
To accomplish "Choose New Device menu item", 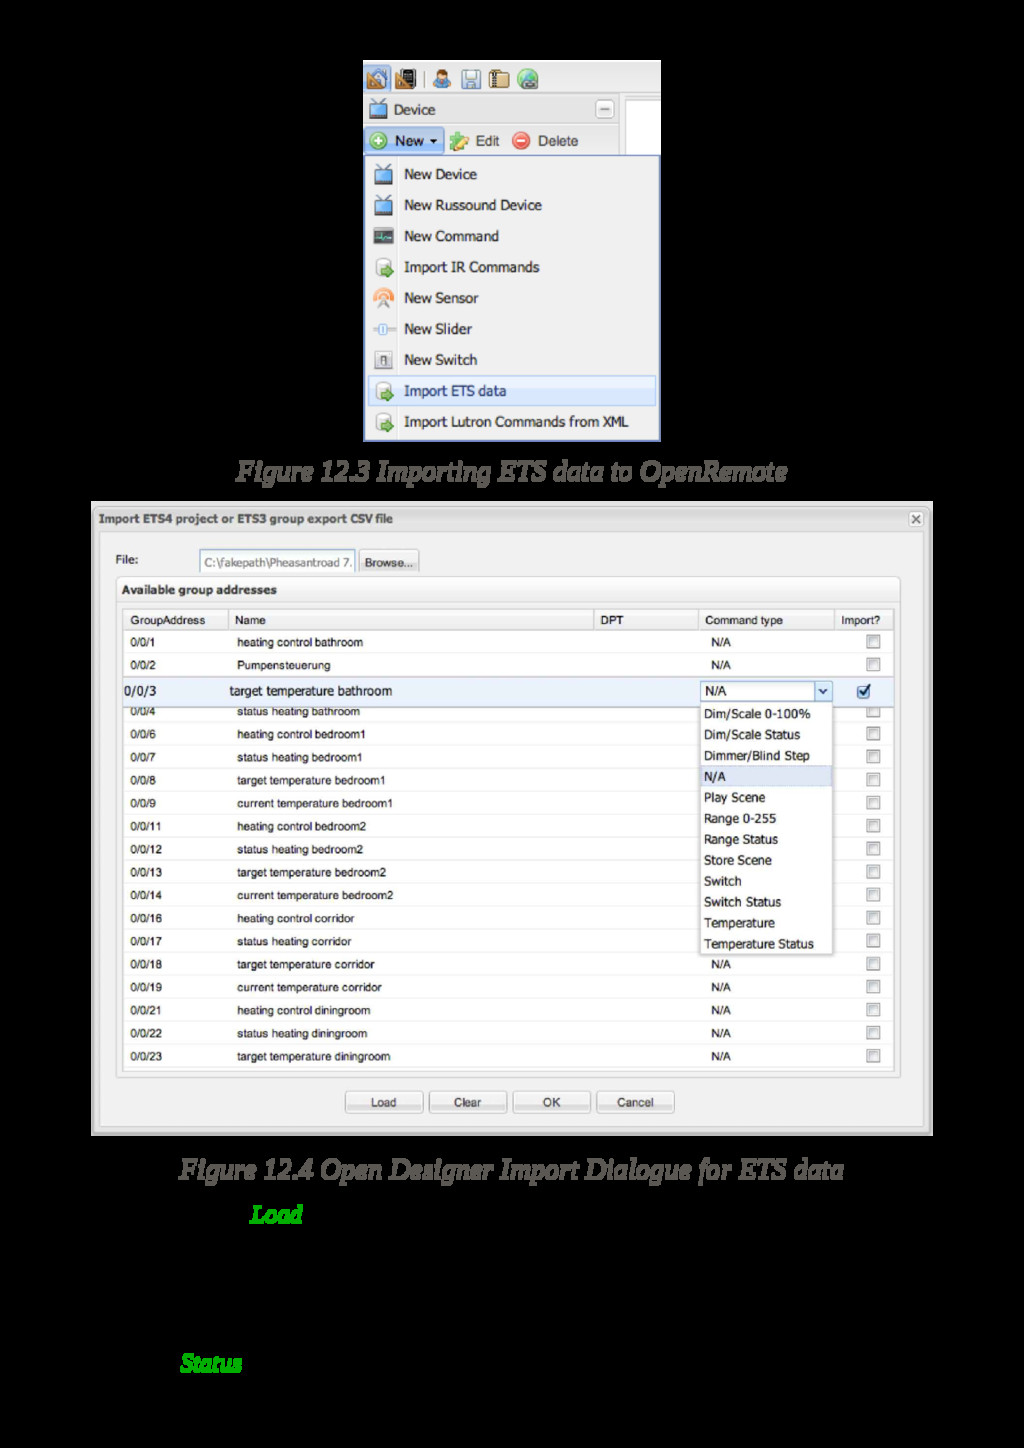I will click(512, 174).
